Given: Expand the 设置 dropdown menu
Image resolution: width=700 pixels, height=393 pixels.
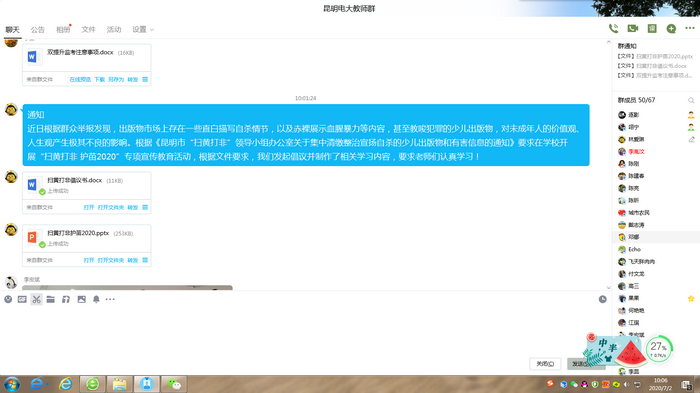Looking at the screenshot, I should point(143,29).
